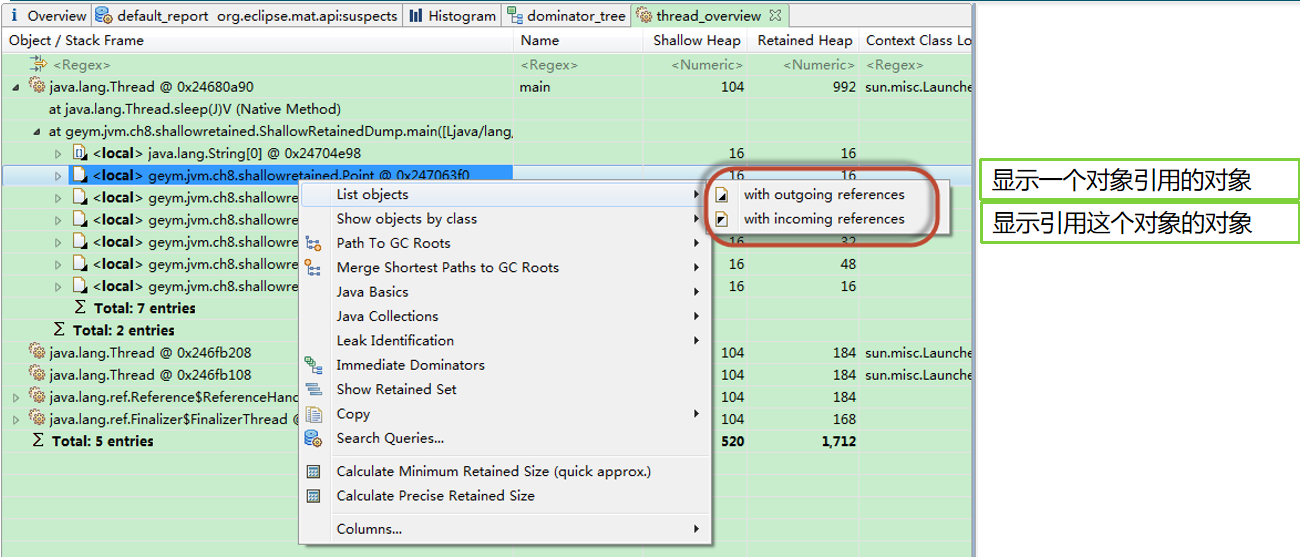Click the Show Retained Set icon

click(314, 390)
